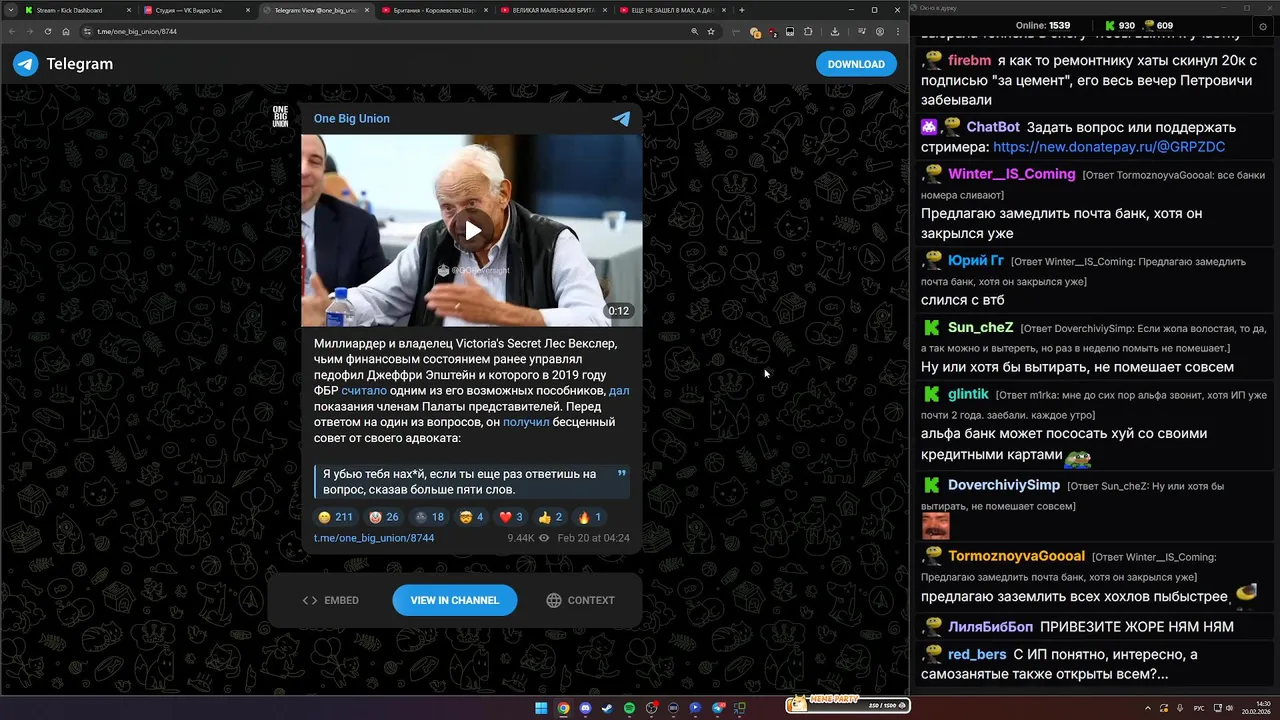This screenshot has width=1280, height=720.
Task: Click the EMBED button
Action: tap(331, 600)
